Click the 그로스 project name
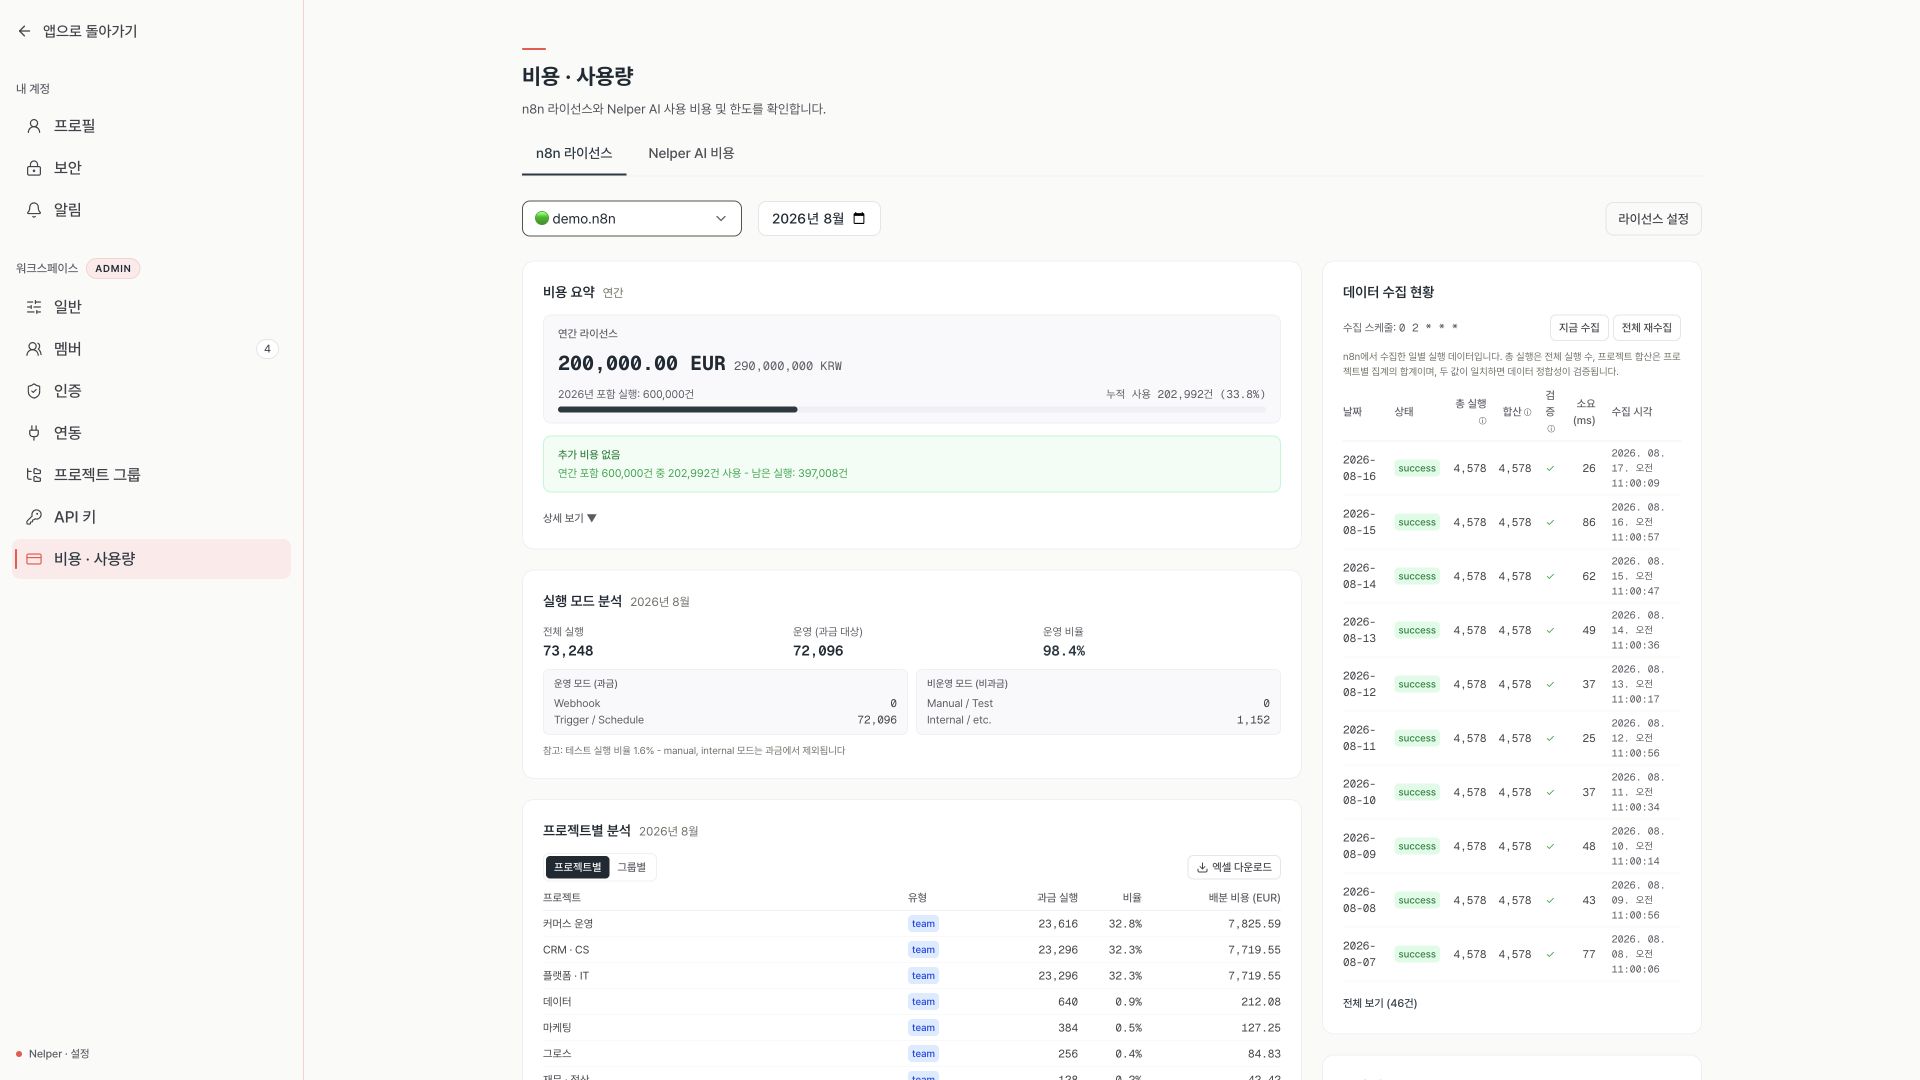This screenshot has width=1920, height=1080. pyautogui.click(x=557, y=1054)
